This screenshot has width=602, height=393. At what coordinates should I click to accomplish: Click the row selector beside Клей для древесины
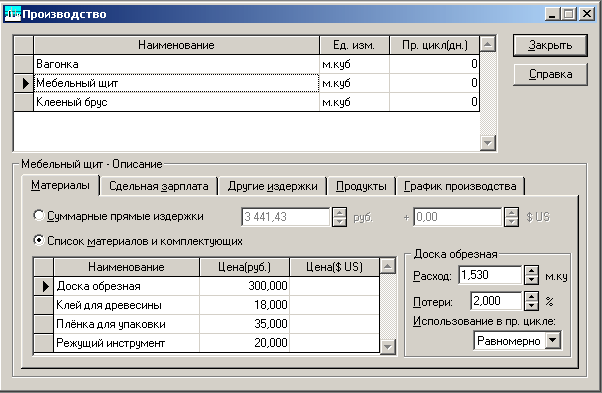pyautogui.click(x=43, y=305)
